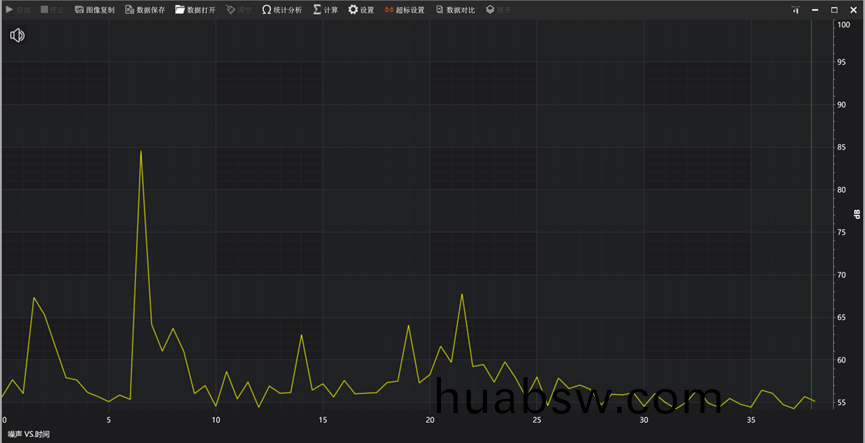Click the curve peak near 21 seconds
Screen dimensions: 865x443
click(x=462, y=294)
